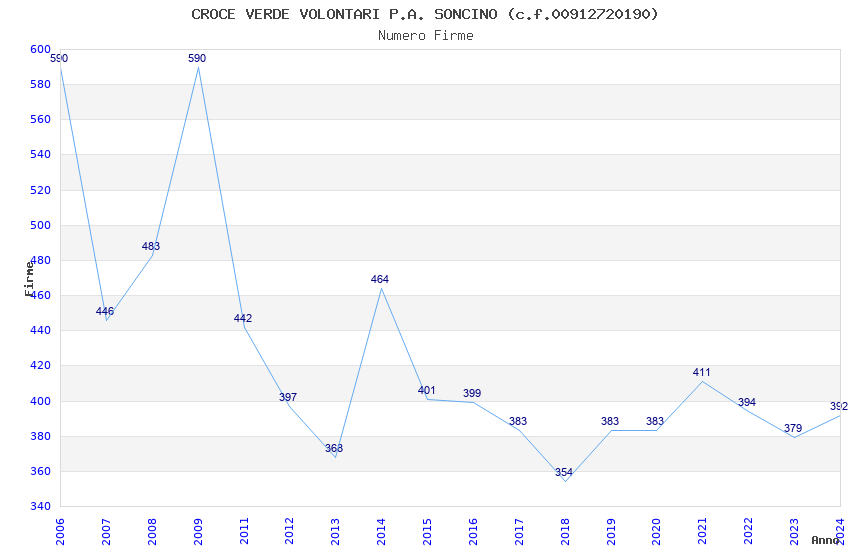Click the 520 tick on the y-axis
Image resolution: width=850 pixels, height=550 pixels.
[40, 190]
